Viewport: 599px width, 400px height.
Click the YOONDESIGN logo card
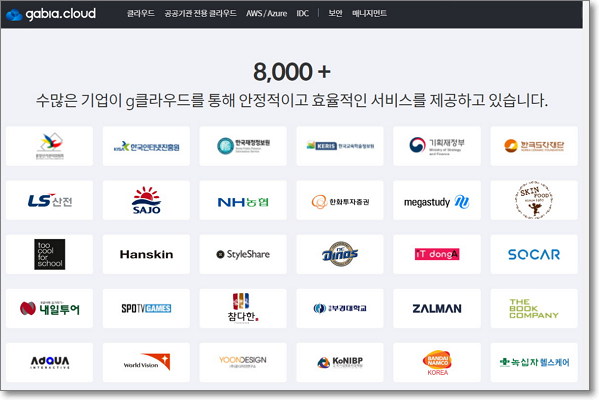(x=243, y=362)
